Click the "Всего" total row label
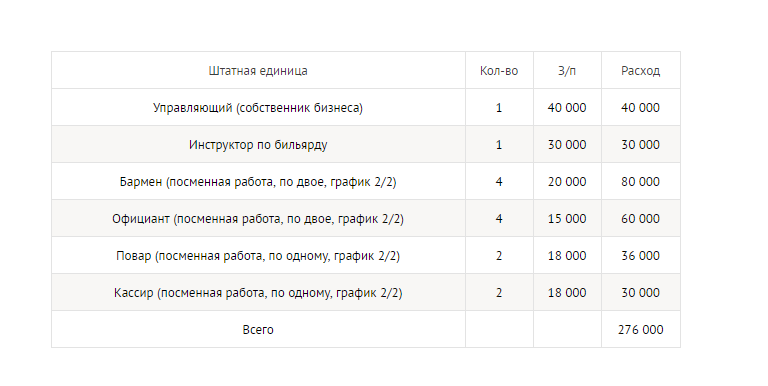The image size is (768, 386). pyautogui.click(x=258, y=330)
